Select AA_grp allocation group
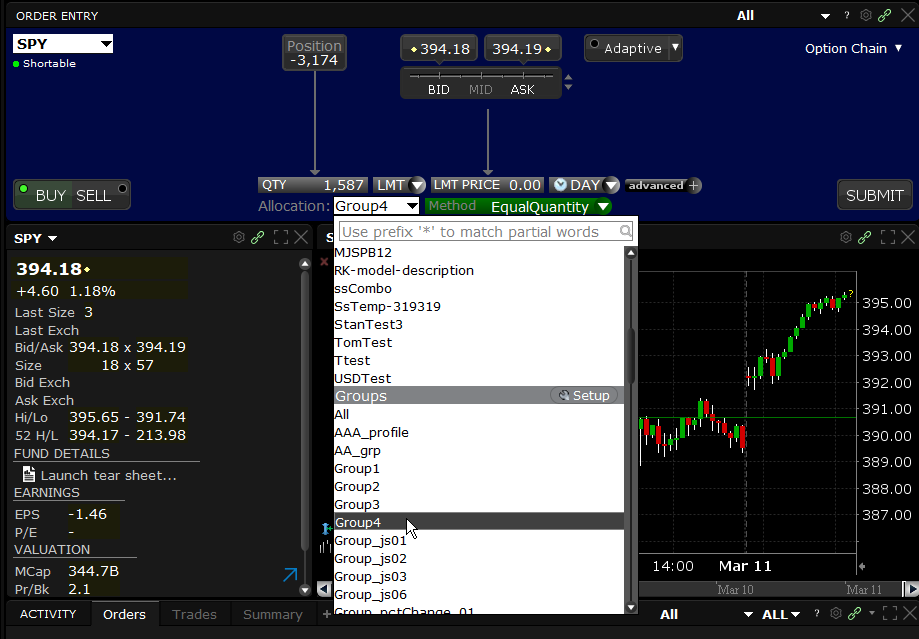 [x=479, y=451]
